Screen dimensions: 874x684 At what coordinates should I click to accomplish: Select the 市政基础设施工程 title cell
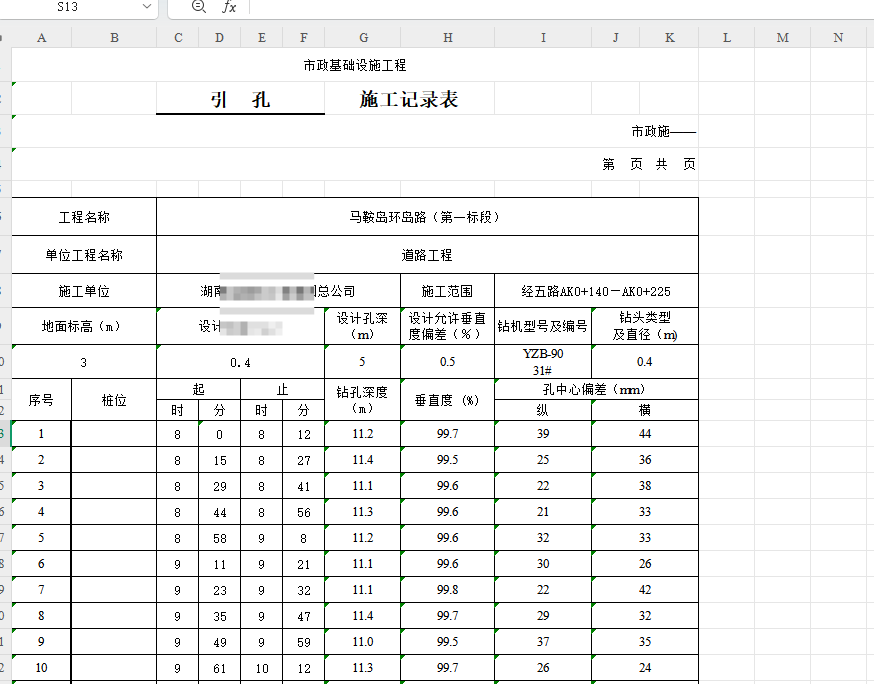click(354, 66)
